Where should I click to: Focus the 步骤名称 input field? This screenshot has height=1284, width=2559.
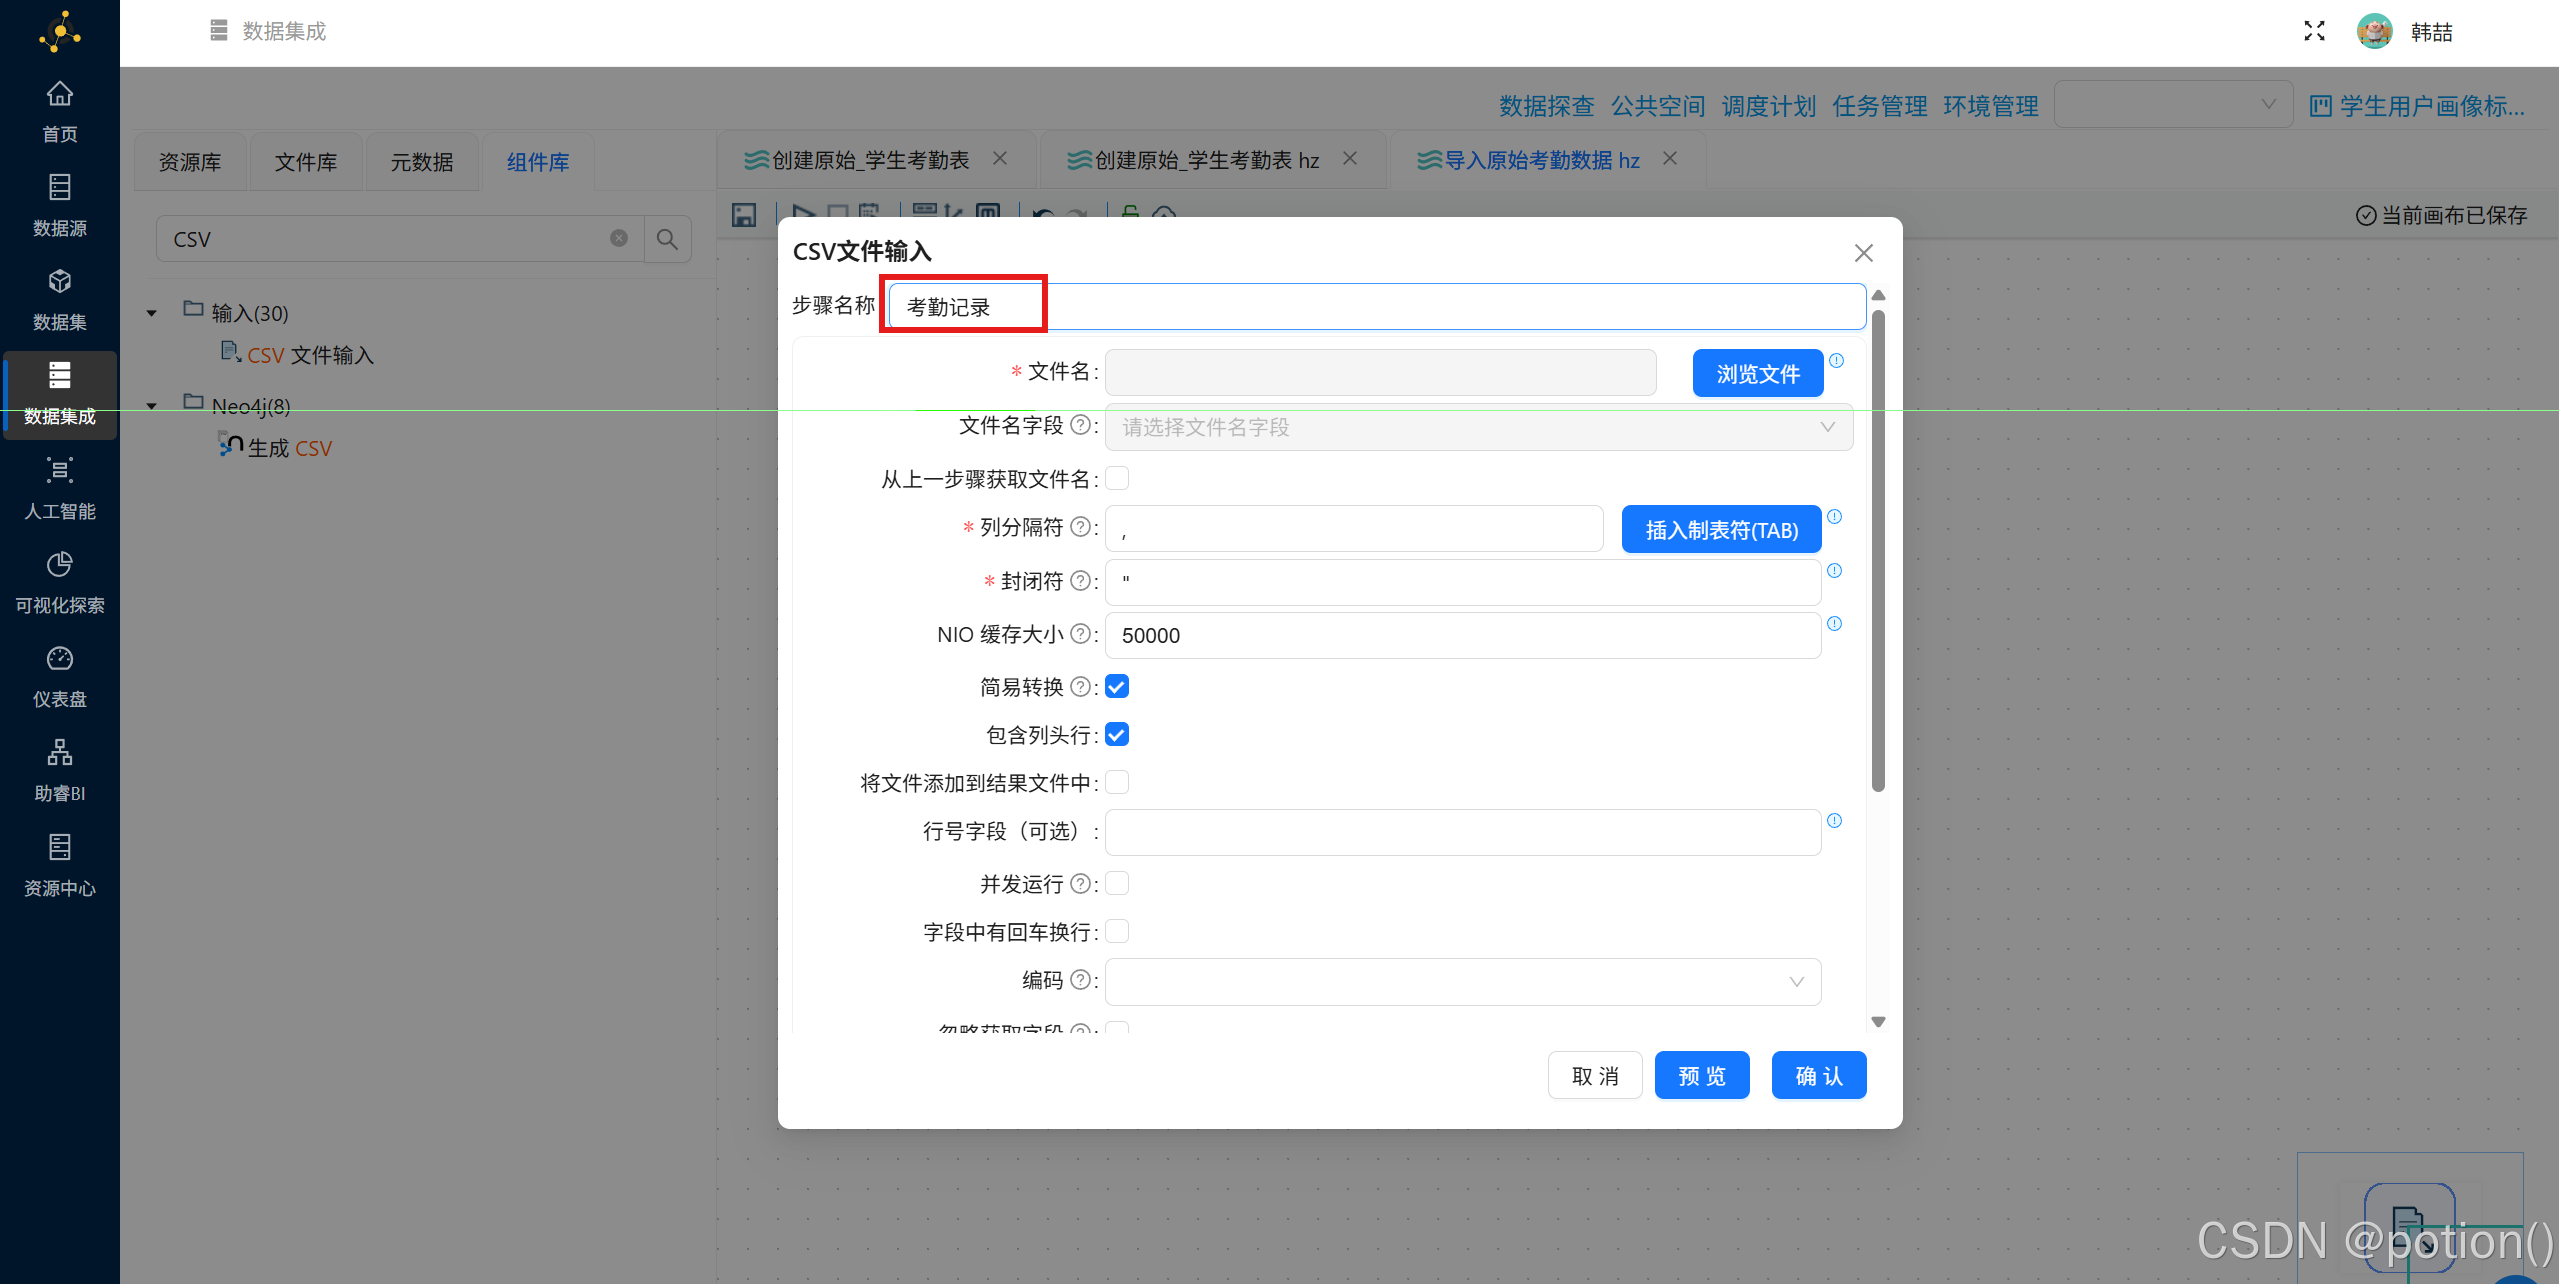pyautogui.click(x=1376, y=306)
